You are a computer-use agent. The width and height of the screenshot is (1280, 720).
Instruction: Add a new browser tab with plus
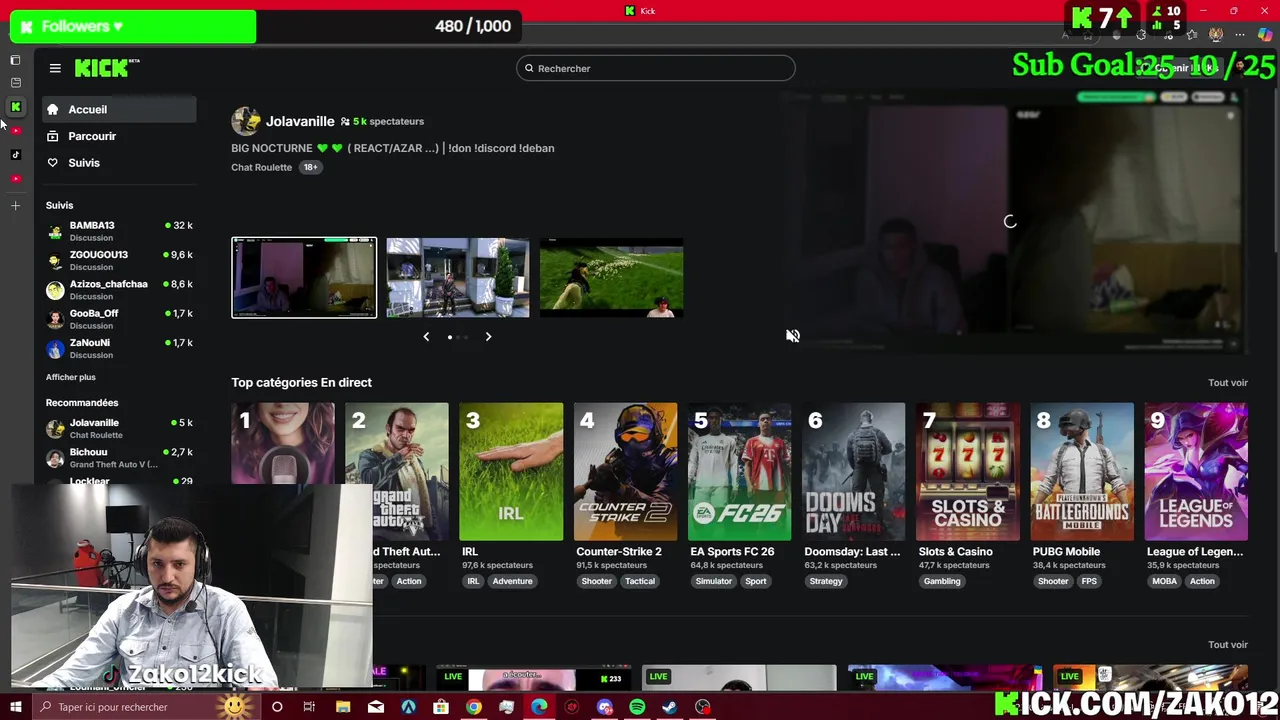(x=15, y=206)
